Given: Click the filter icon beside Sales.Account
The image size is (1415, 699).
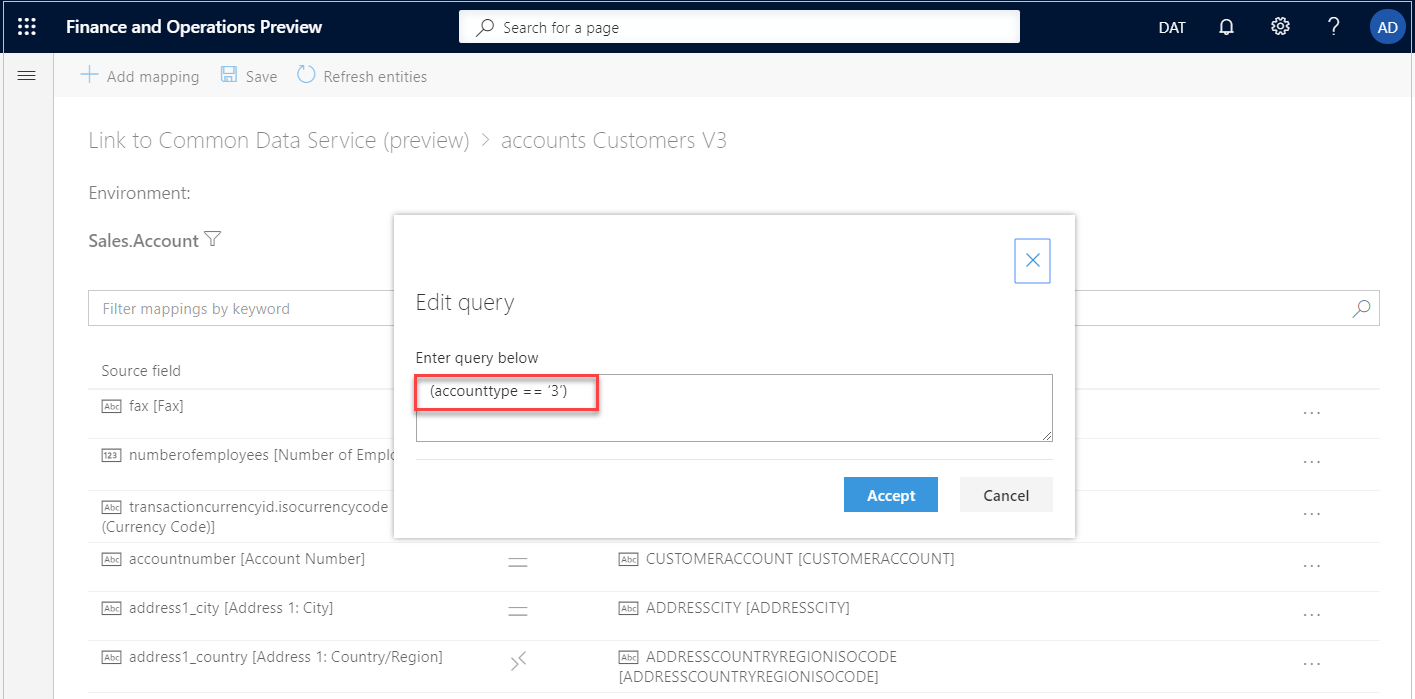Looking at the screenshot, I should coord(212,240).
